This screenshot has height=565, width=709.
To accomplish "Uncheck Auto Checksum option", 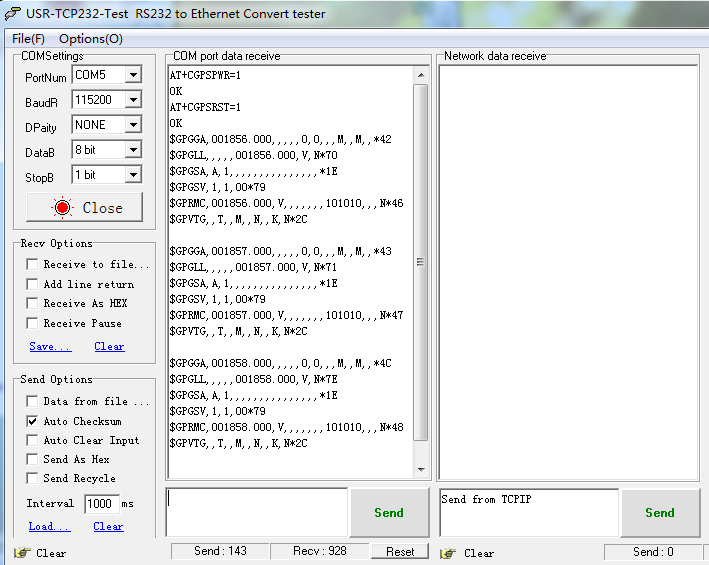I will coord(32,421).
